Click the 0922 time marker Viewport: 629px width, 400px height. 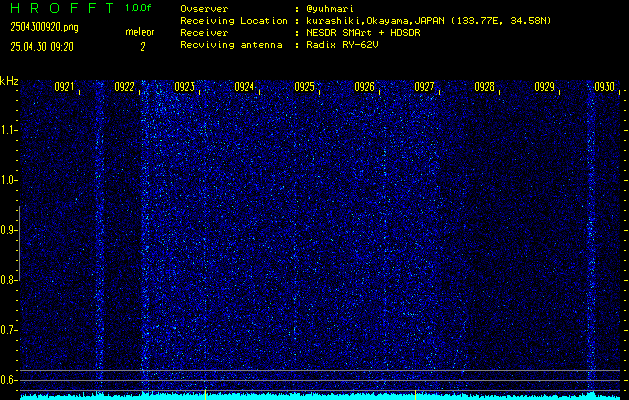coord(124,87)
